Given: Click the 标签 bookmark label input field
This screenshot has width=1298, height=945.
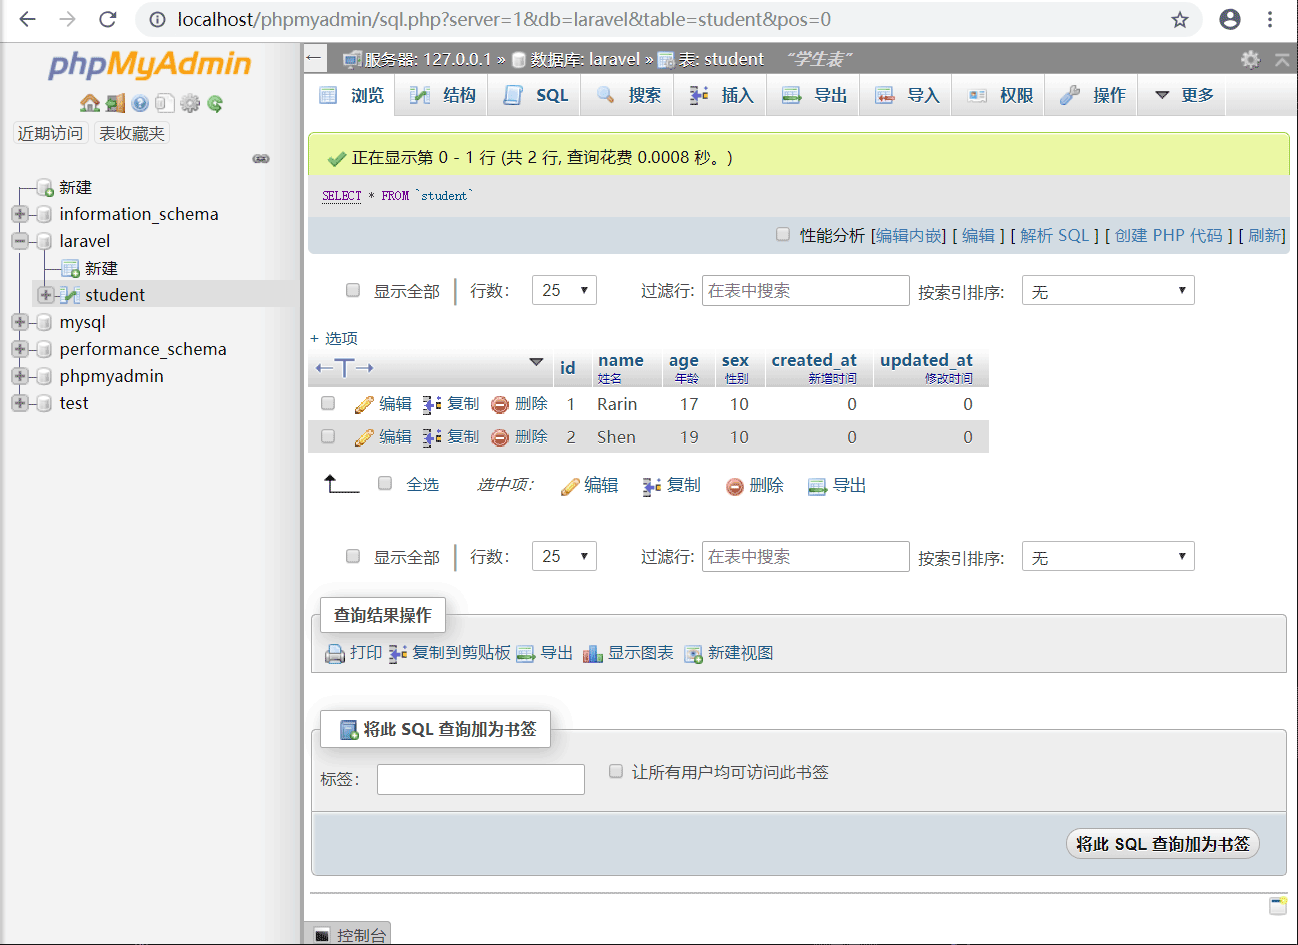Looking at the screenshot, I should tap(480, 780).
